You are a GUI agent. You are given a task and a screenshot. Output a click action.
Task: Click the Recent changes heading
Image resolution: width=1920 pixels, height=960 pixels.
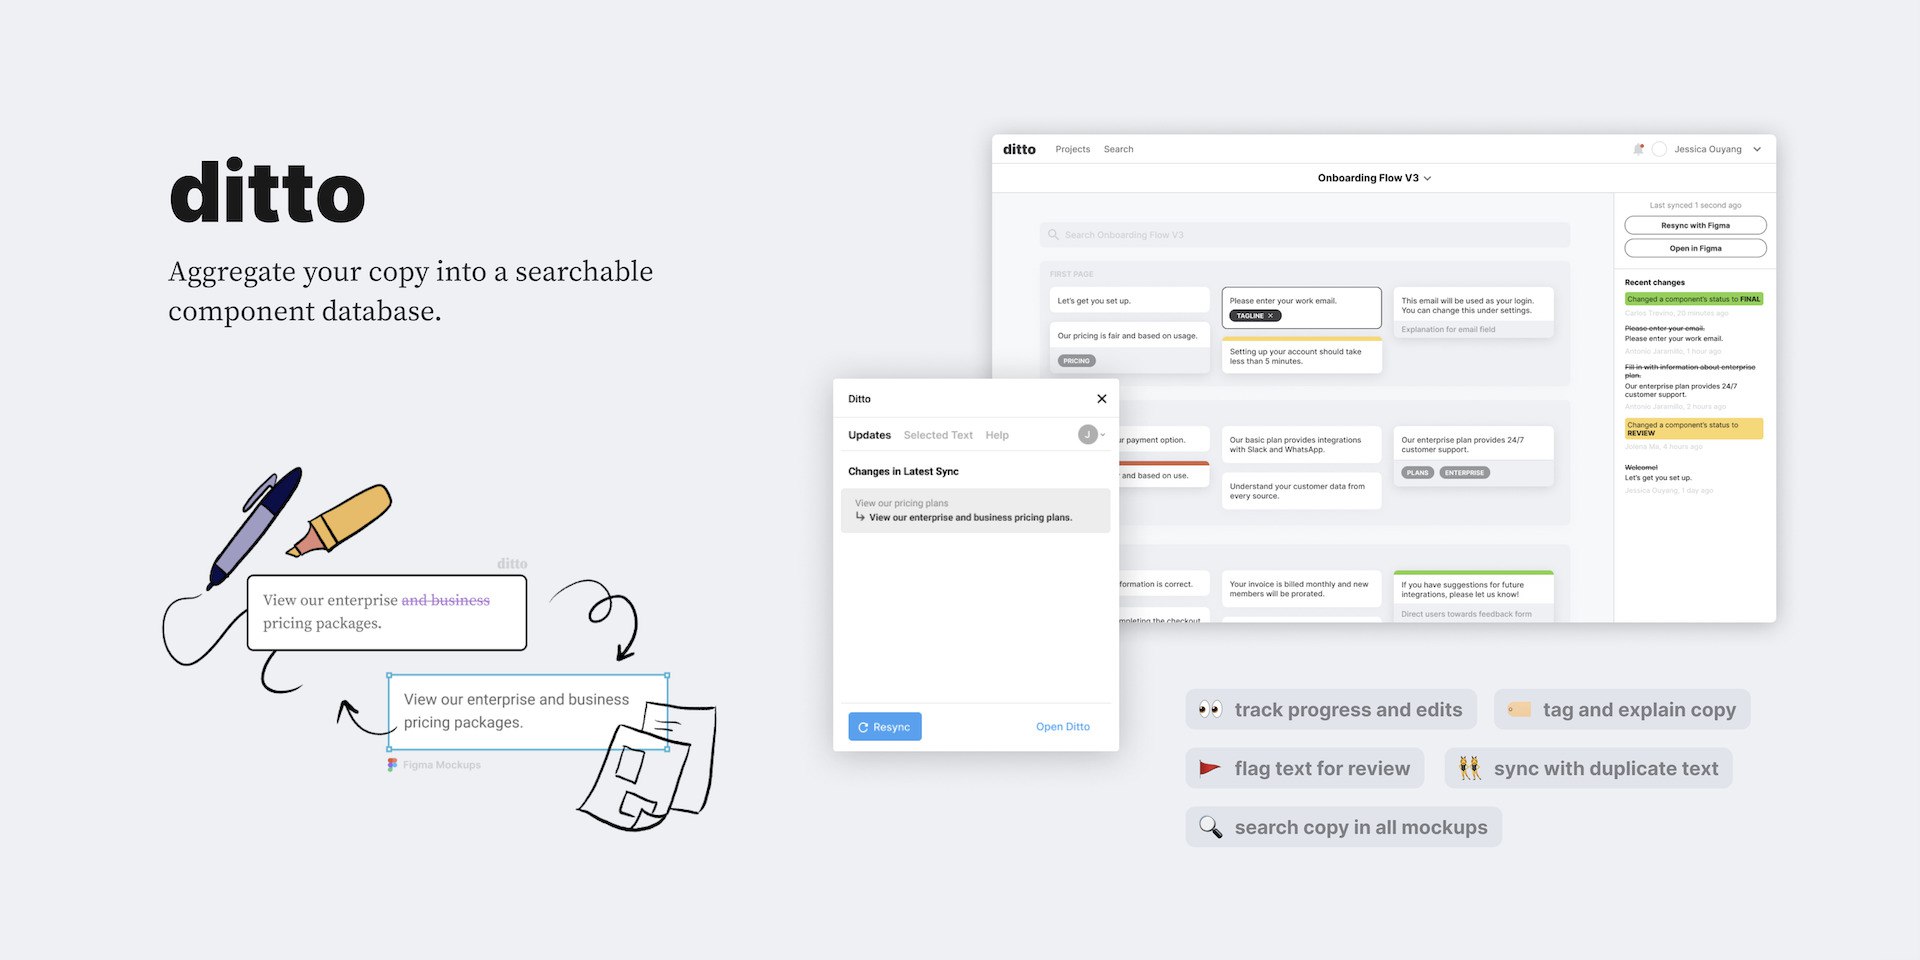point(1654,282)
